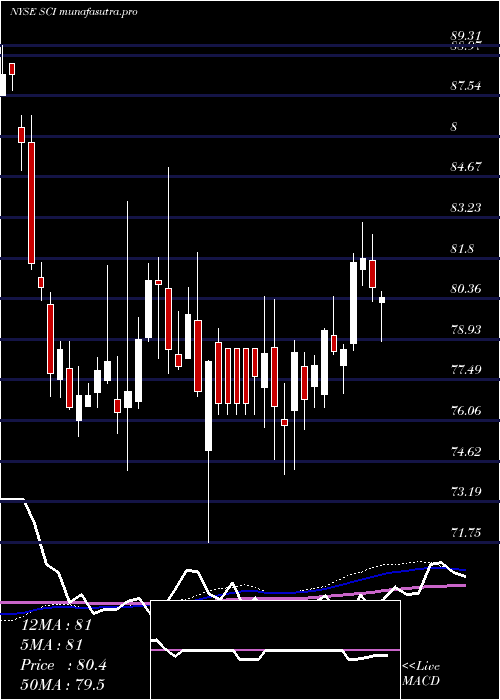Click the 84.67 price axis label

467,167
